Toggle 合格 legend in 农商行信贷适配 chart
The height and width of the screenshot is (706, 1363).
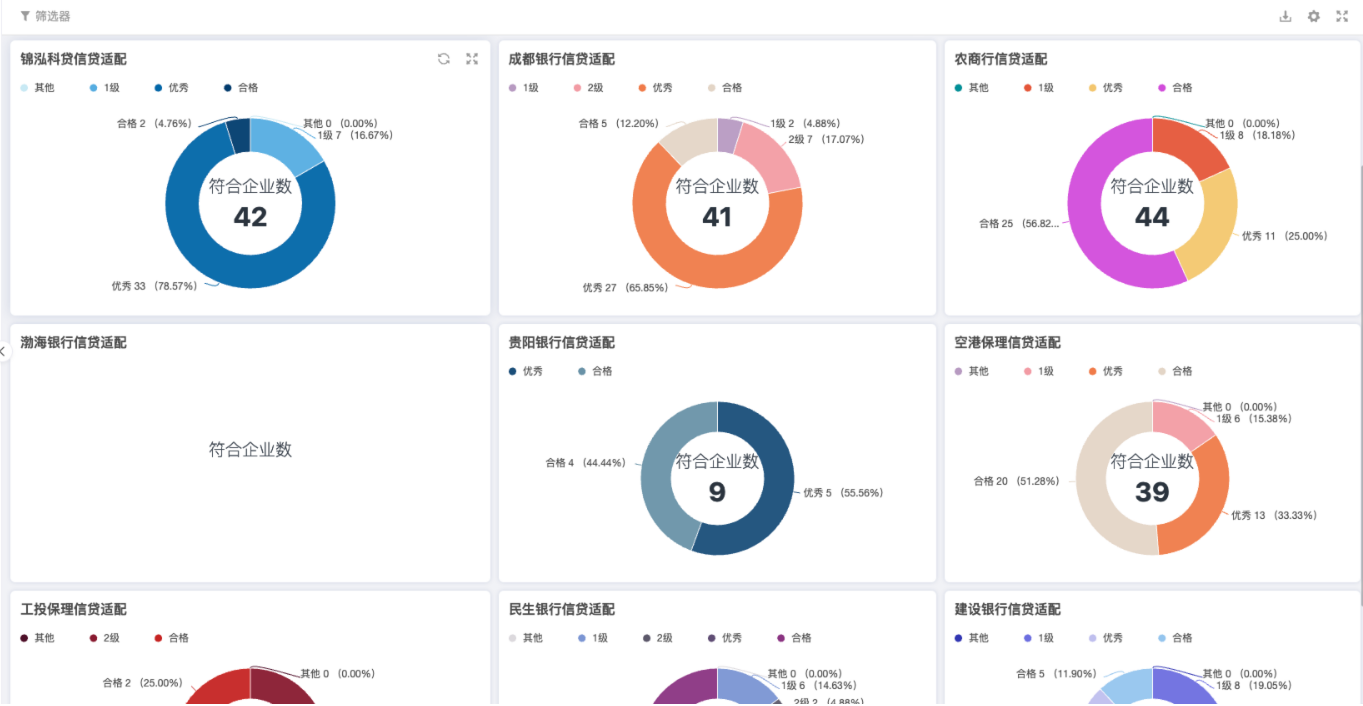click(x=1175, y=88)
